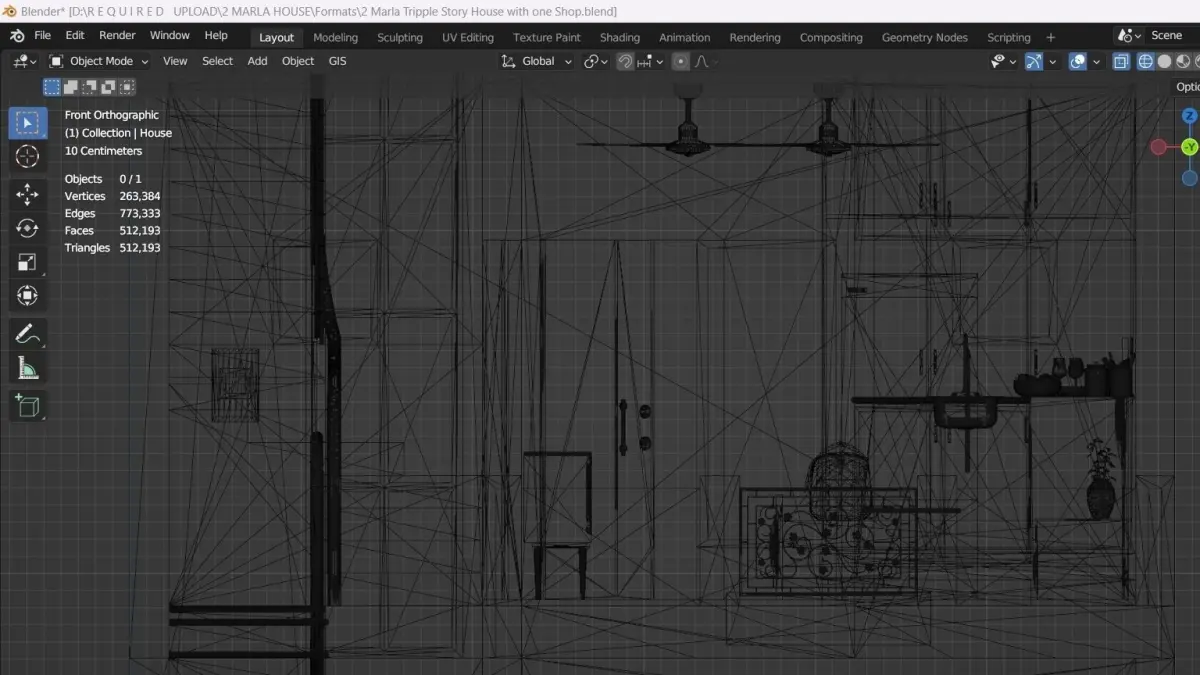Image resolution: width=1200 pixels, height=675 pixels.
Task: Choose the Measure tool
Action: [x=27, y=368]
